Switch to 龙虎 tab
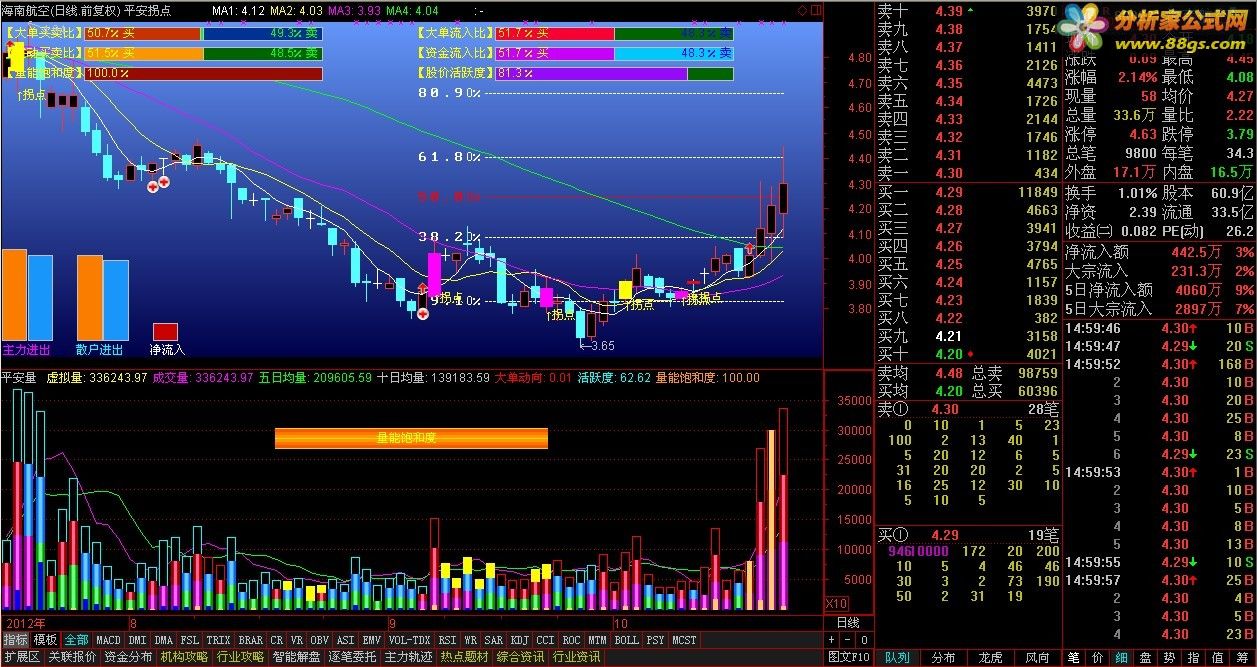 click(990, 658)
